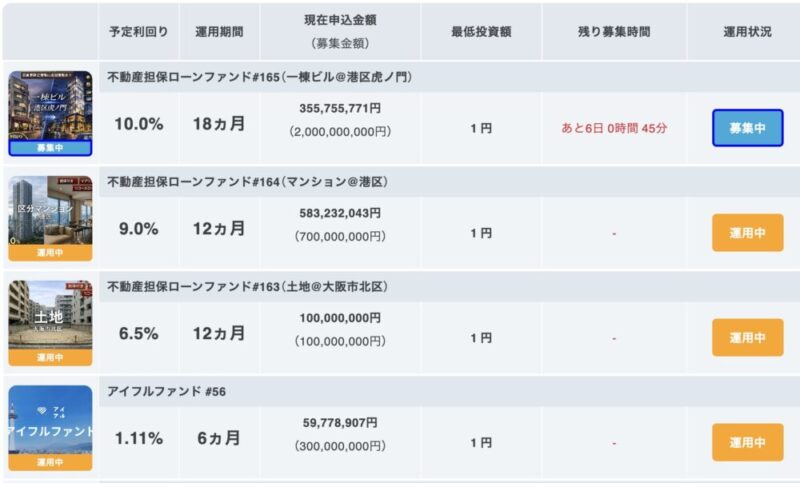Viewport: 800px width, 483px height.
Task: Click the red remaining time あと6日 text
Action: coord(614,128)
